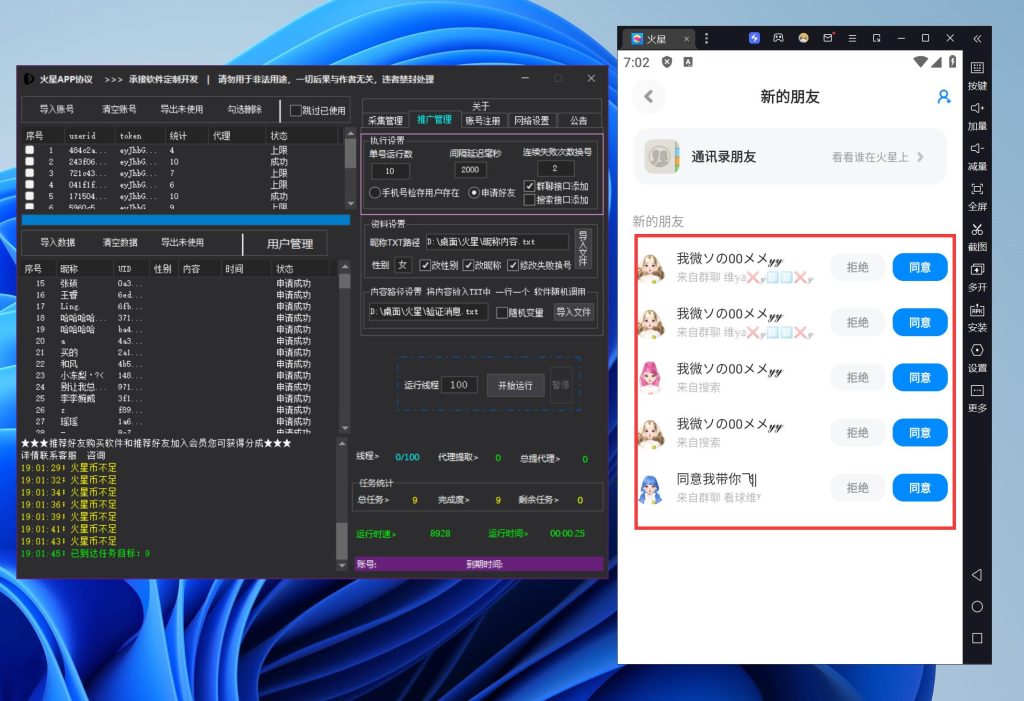Click 同意 on the first friend request

pyautogui.click(x=919, y=267)
